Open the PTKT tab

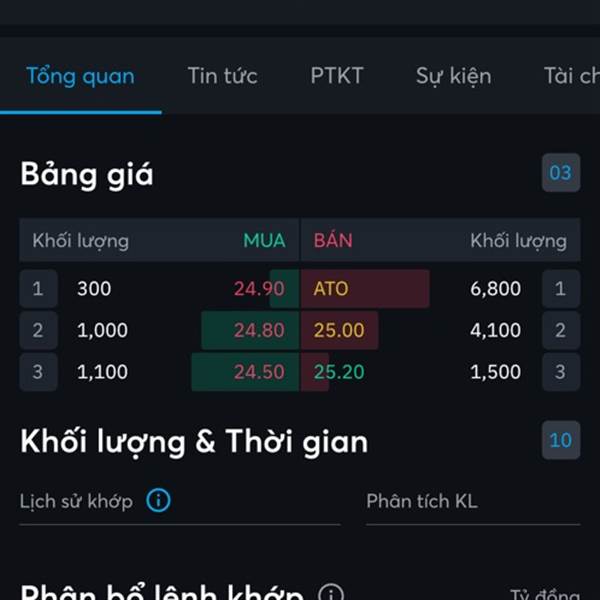(x=337, y=76)
